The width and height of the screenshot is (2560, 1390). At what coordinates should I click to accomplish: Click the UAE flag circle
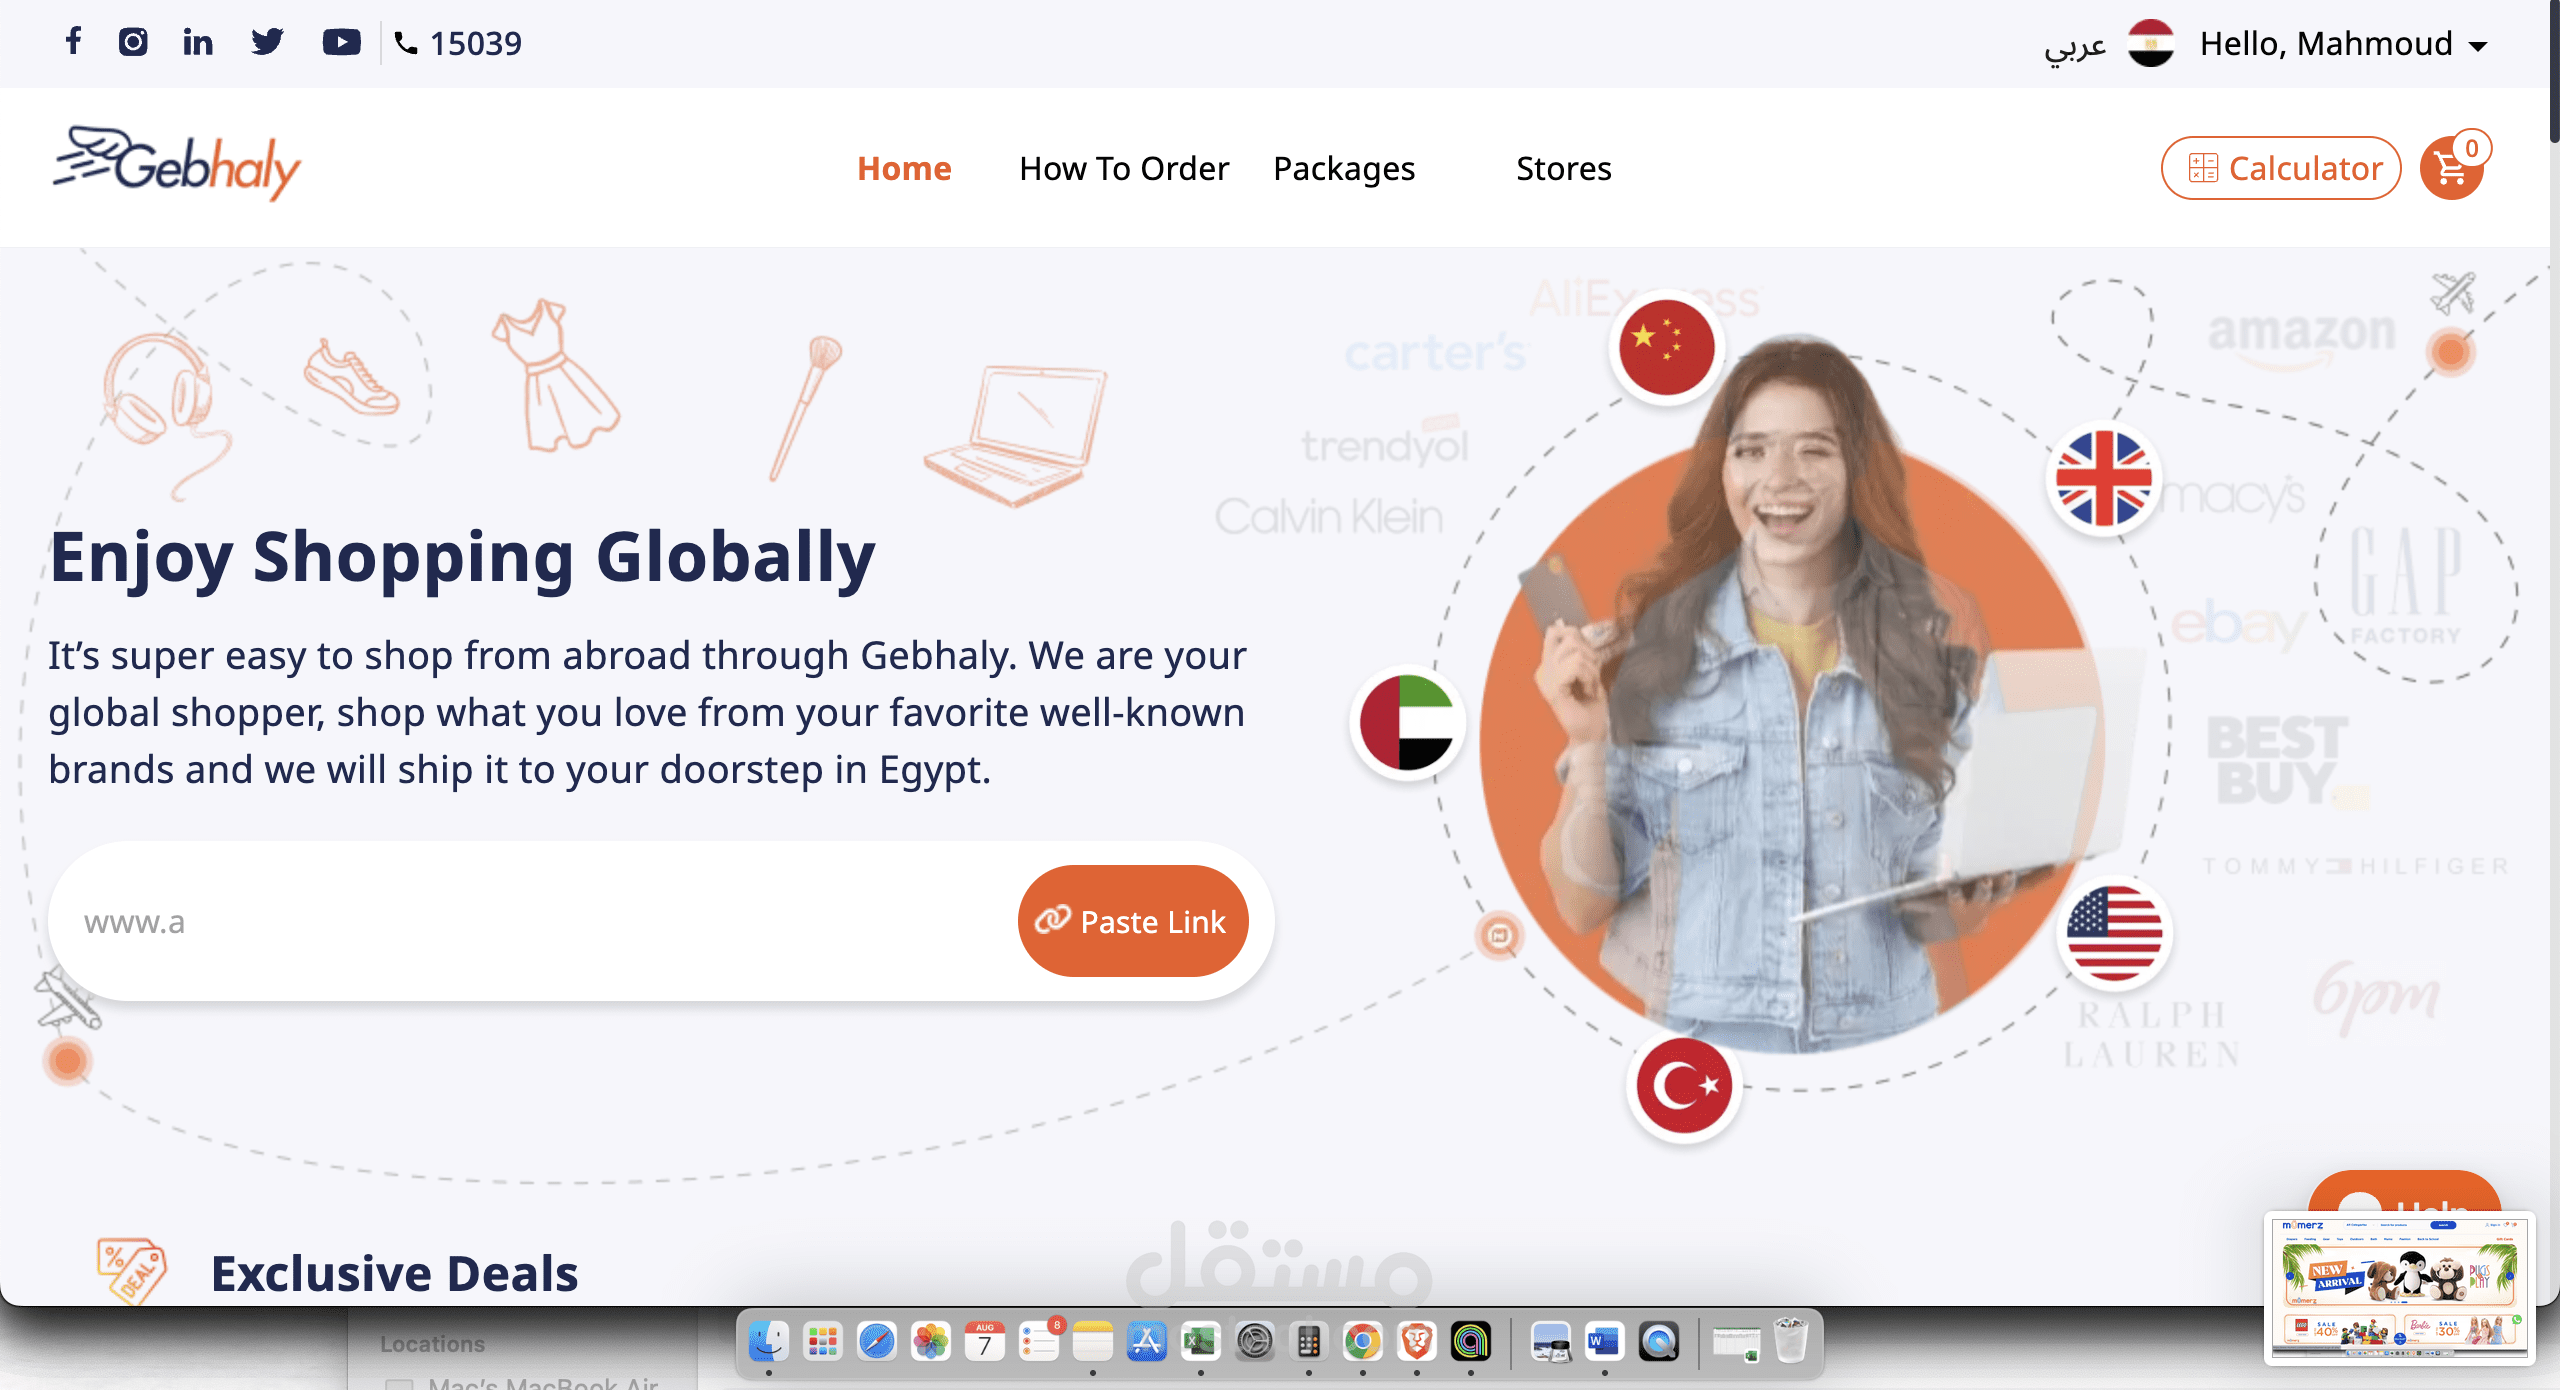[1407, 722]
